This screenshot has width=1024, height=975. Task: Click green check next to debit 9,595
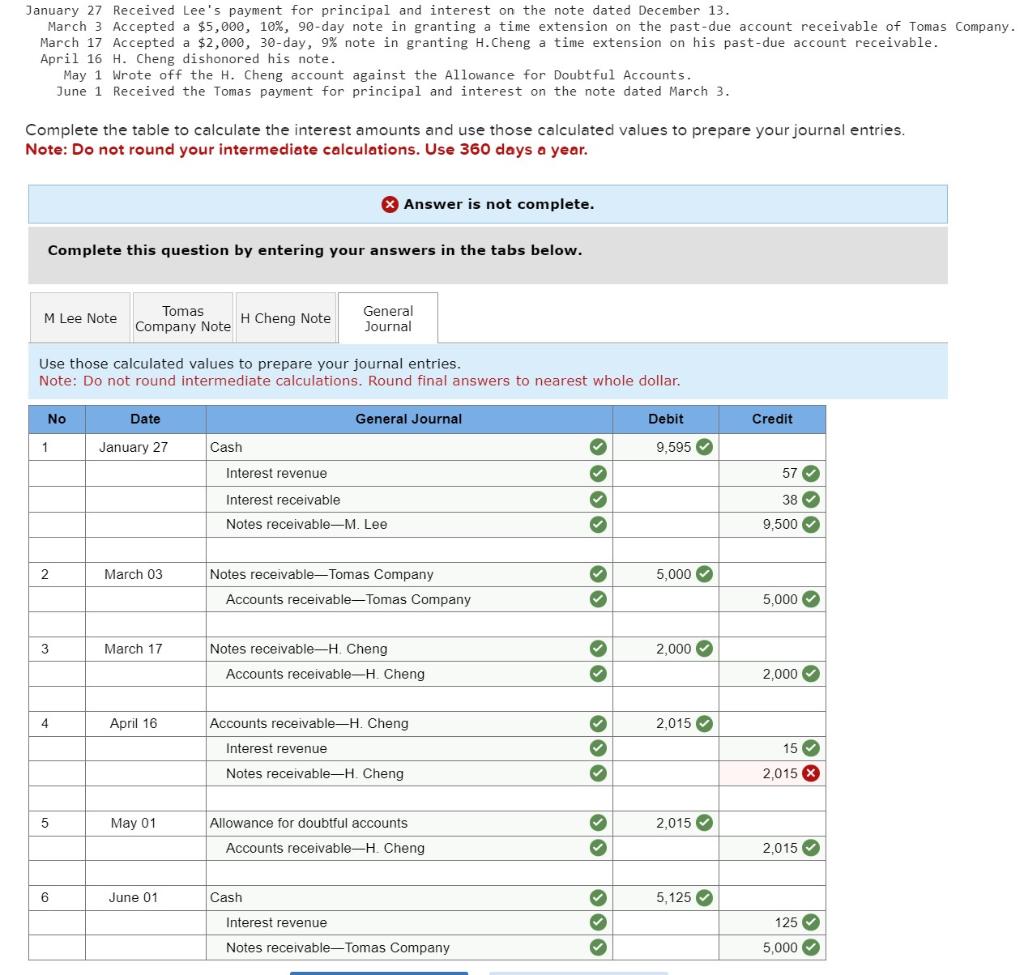(x=704, y=447)
